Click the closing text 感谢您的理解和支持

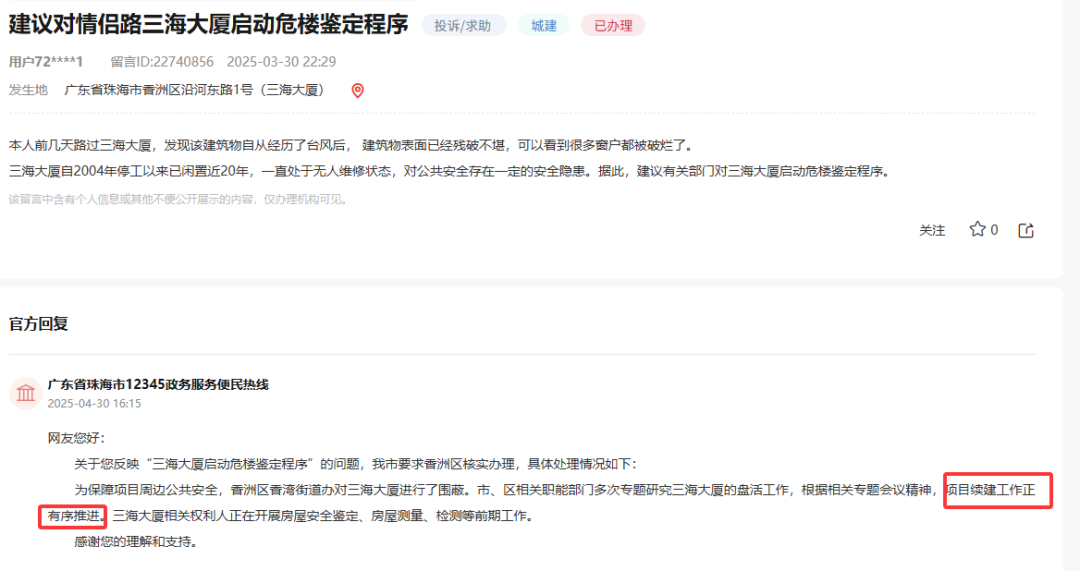click(136, 542)
